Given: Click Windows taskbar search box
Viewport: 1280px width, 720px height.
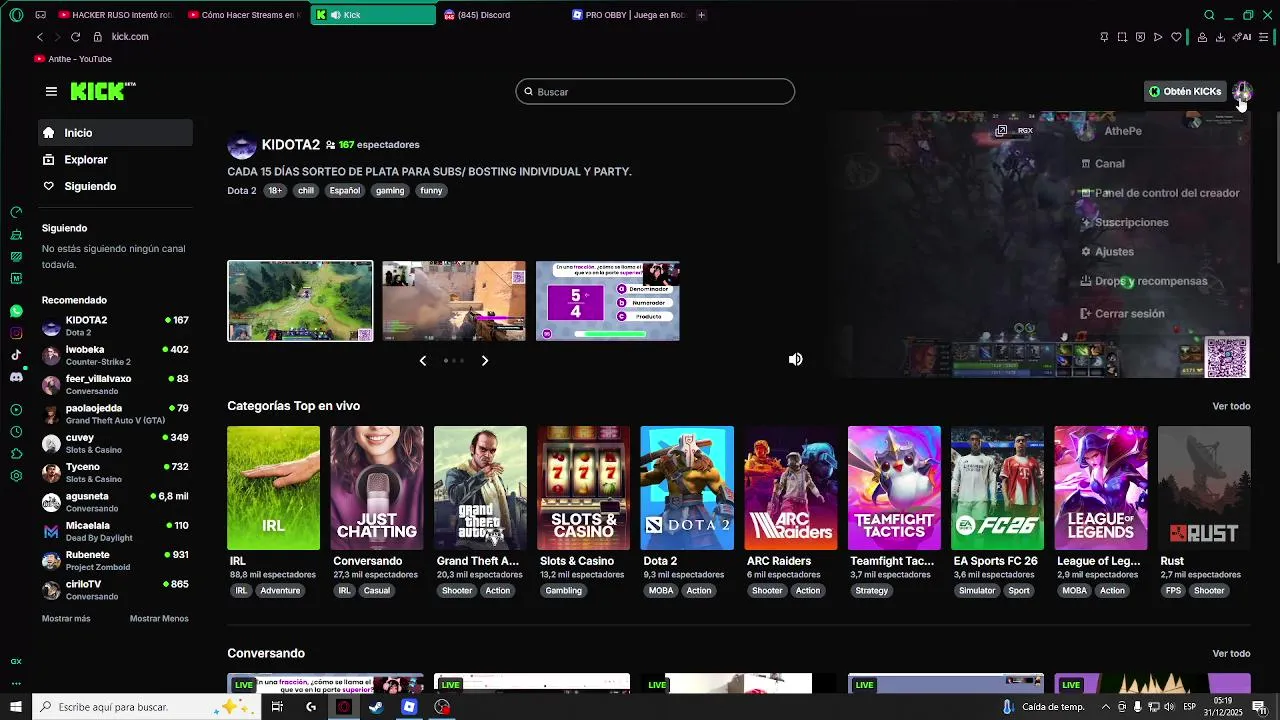Looking at the screenshot, I should [147, 707].
